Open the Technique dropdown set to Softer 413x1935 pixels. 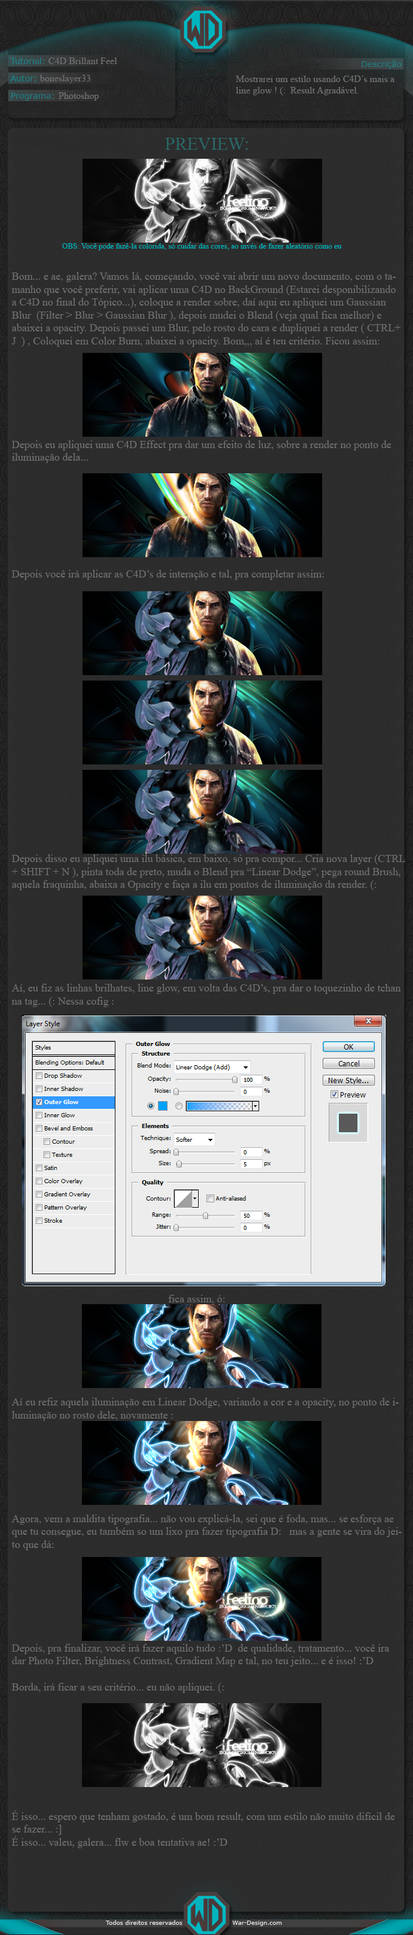coord(194,1139)
